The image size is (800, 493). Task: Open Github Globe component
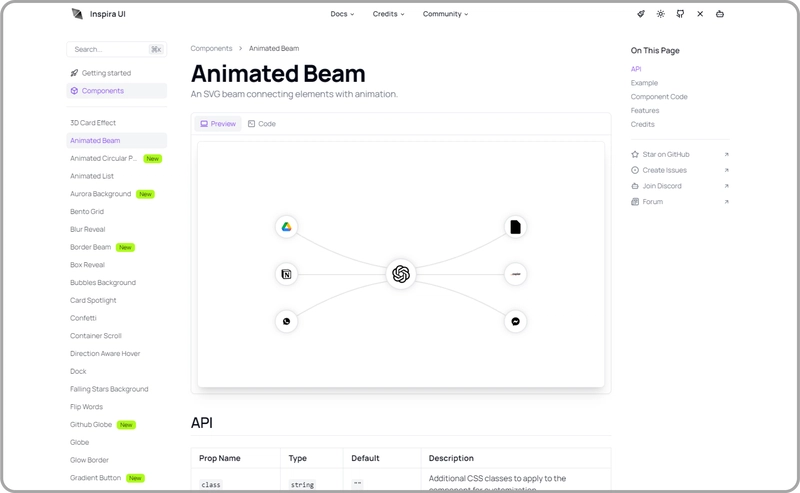point(91,425)
